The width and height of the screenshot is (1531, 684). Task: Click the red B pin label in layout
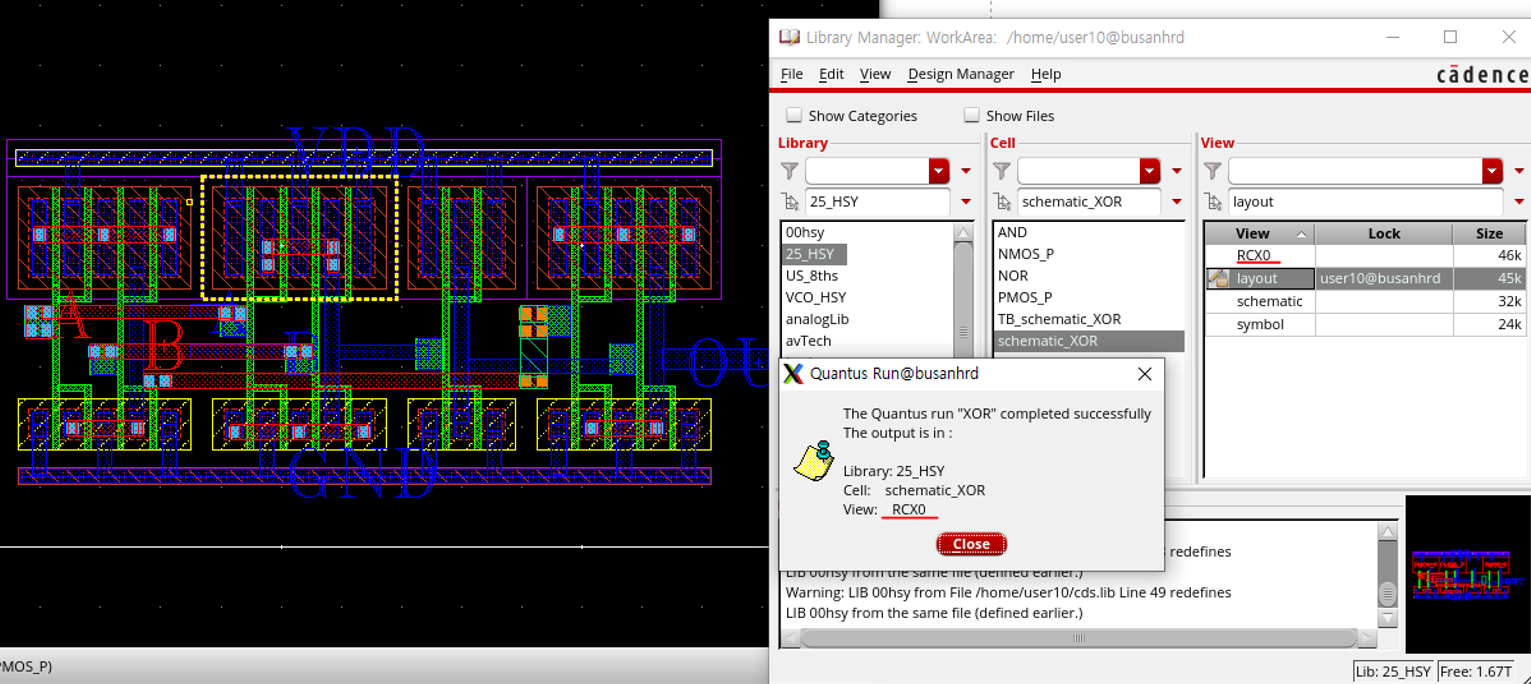pyautogui.click(x=164, y=348)
